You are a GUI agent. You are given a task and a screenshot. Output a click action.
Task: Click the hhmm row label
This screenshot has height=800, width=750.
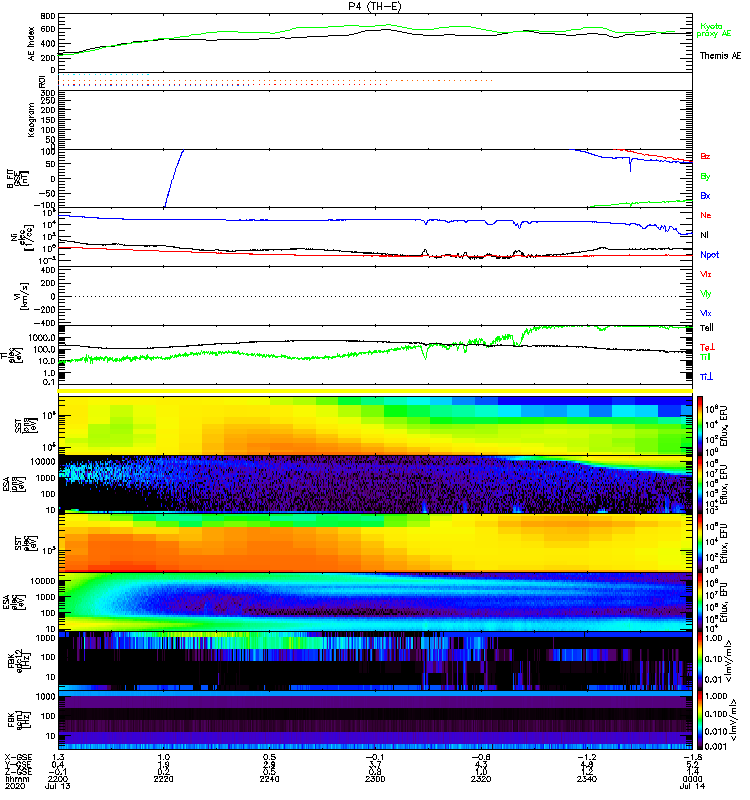[x=17, y=779]
